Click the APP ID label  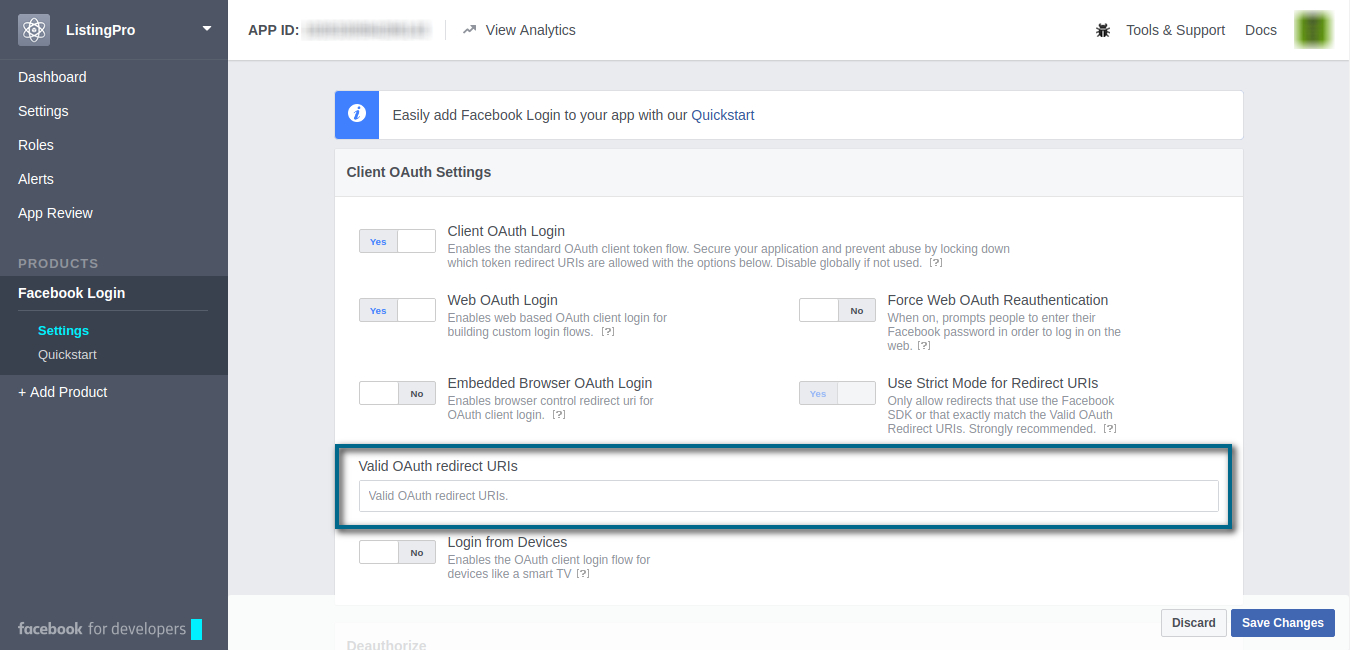(274, 30)
